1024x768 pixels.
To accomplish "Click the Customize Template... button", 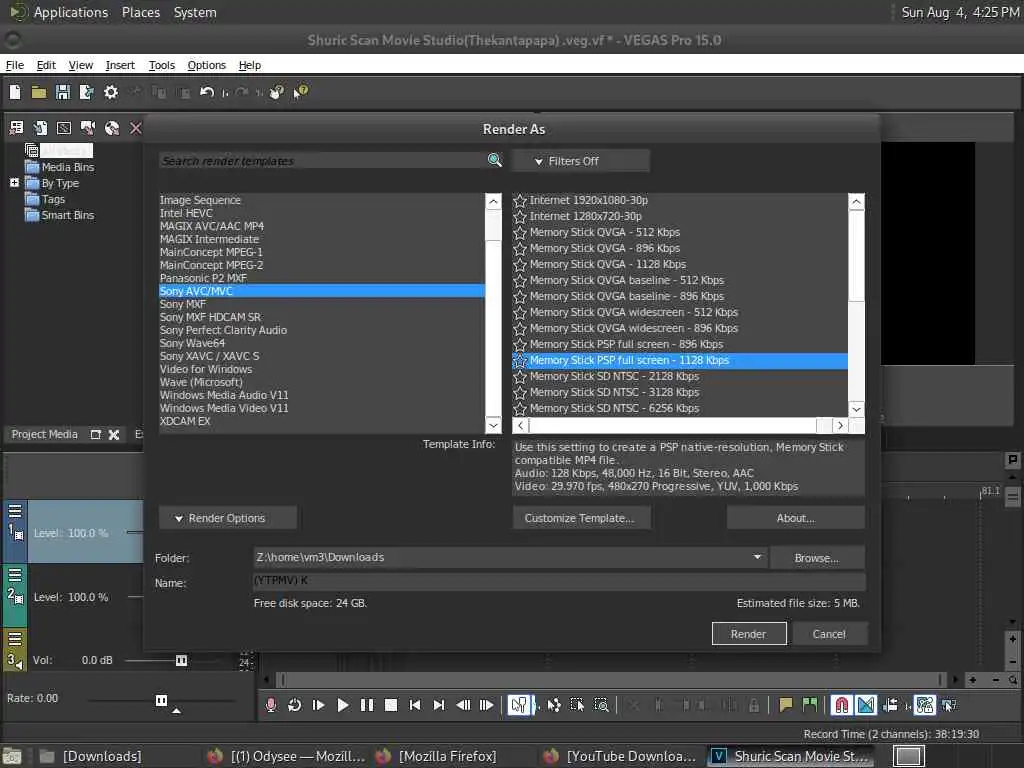I will [580, 518].
